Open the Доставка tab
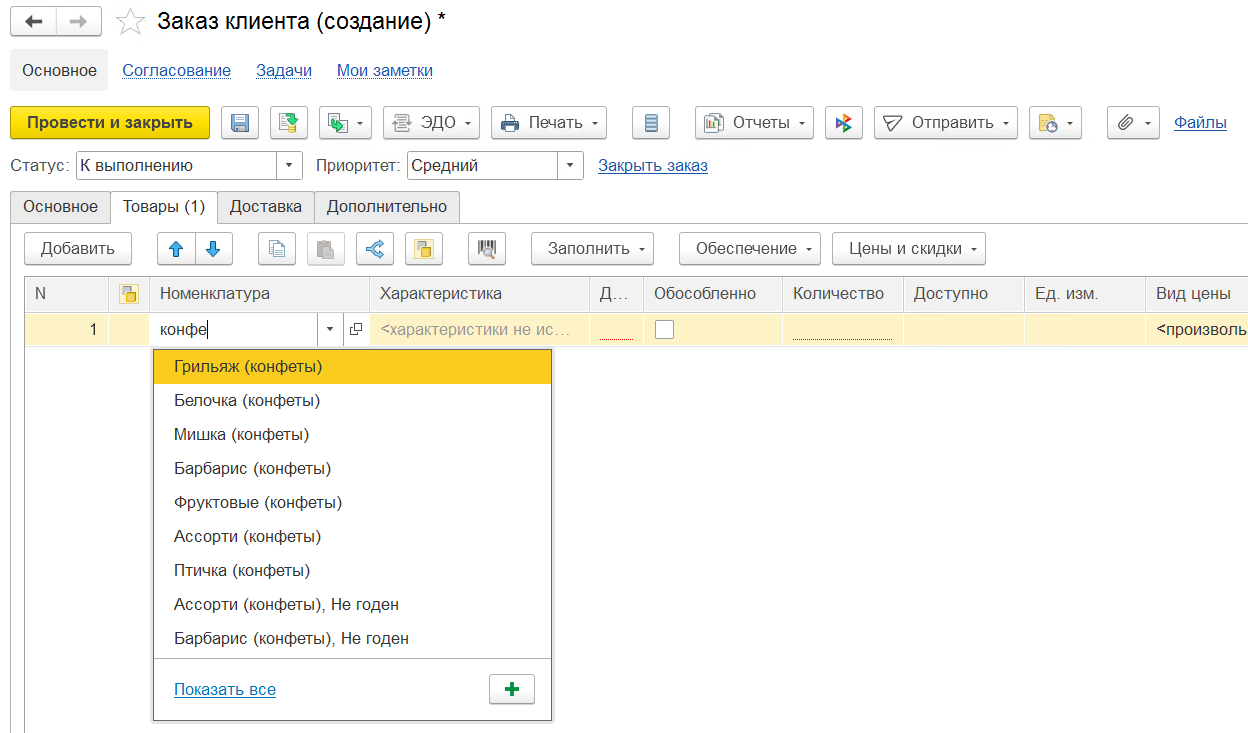 point(266,207)
